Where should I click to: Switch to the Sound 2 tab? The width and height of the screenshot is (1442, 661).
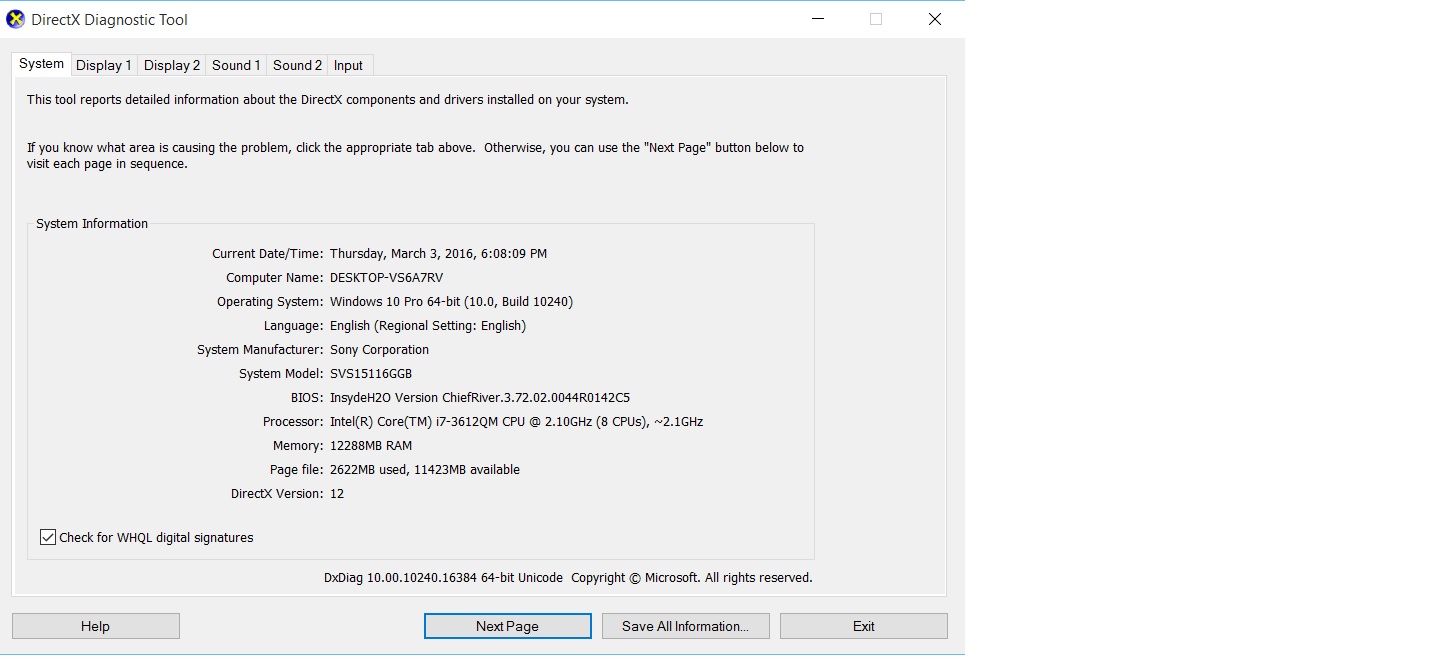pos(297,65)
